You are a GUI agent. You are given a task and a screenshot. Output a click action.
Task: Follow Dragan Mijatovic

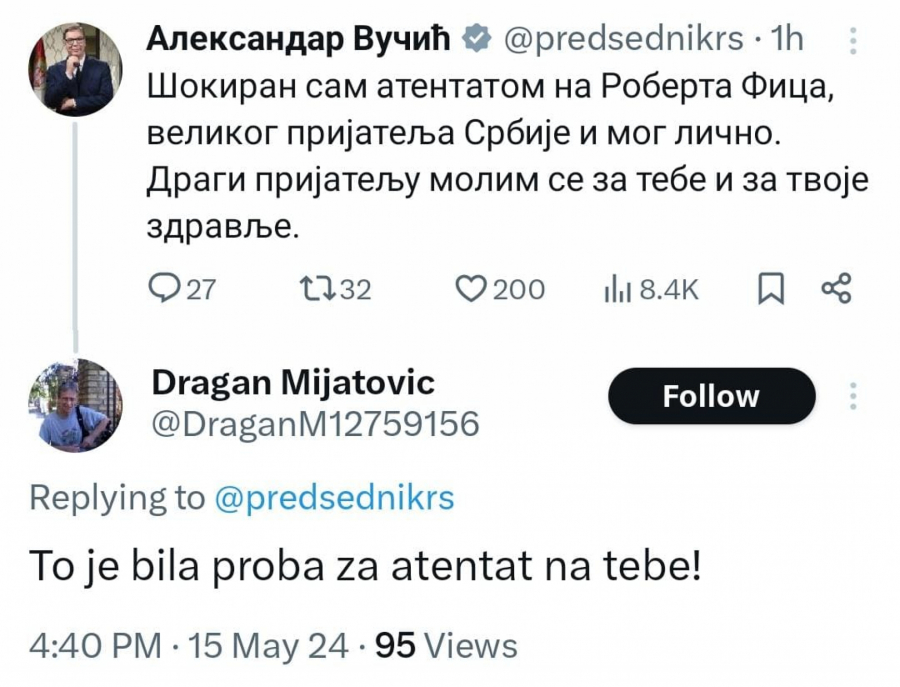pyautogui.click(x=711, y=396)
